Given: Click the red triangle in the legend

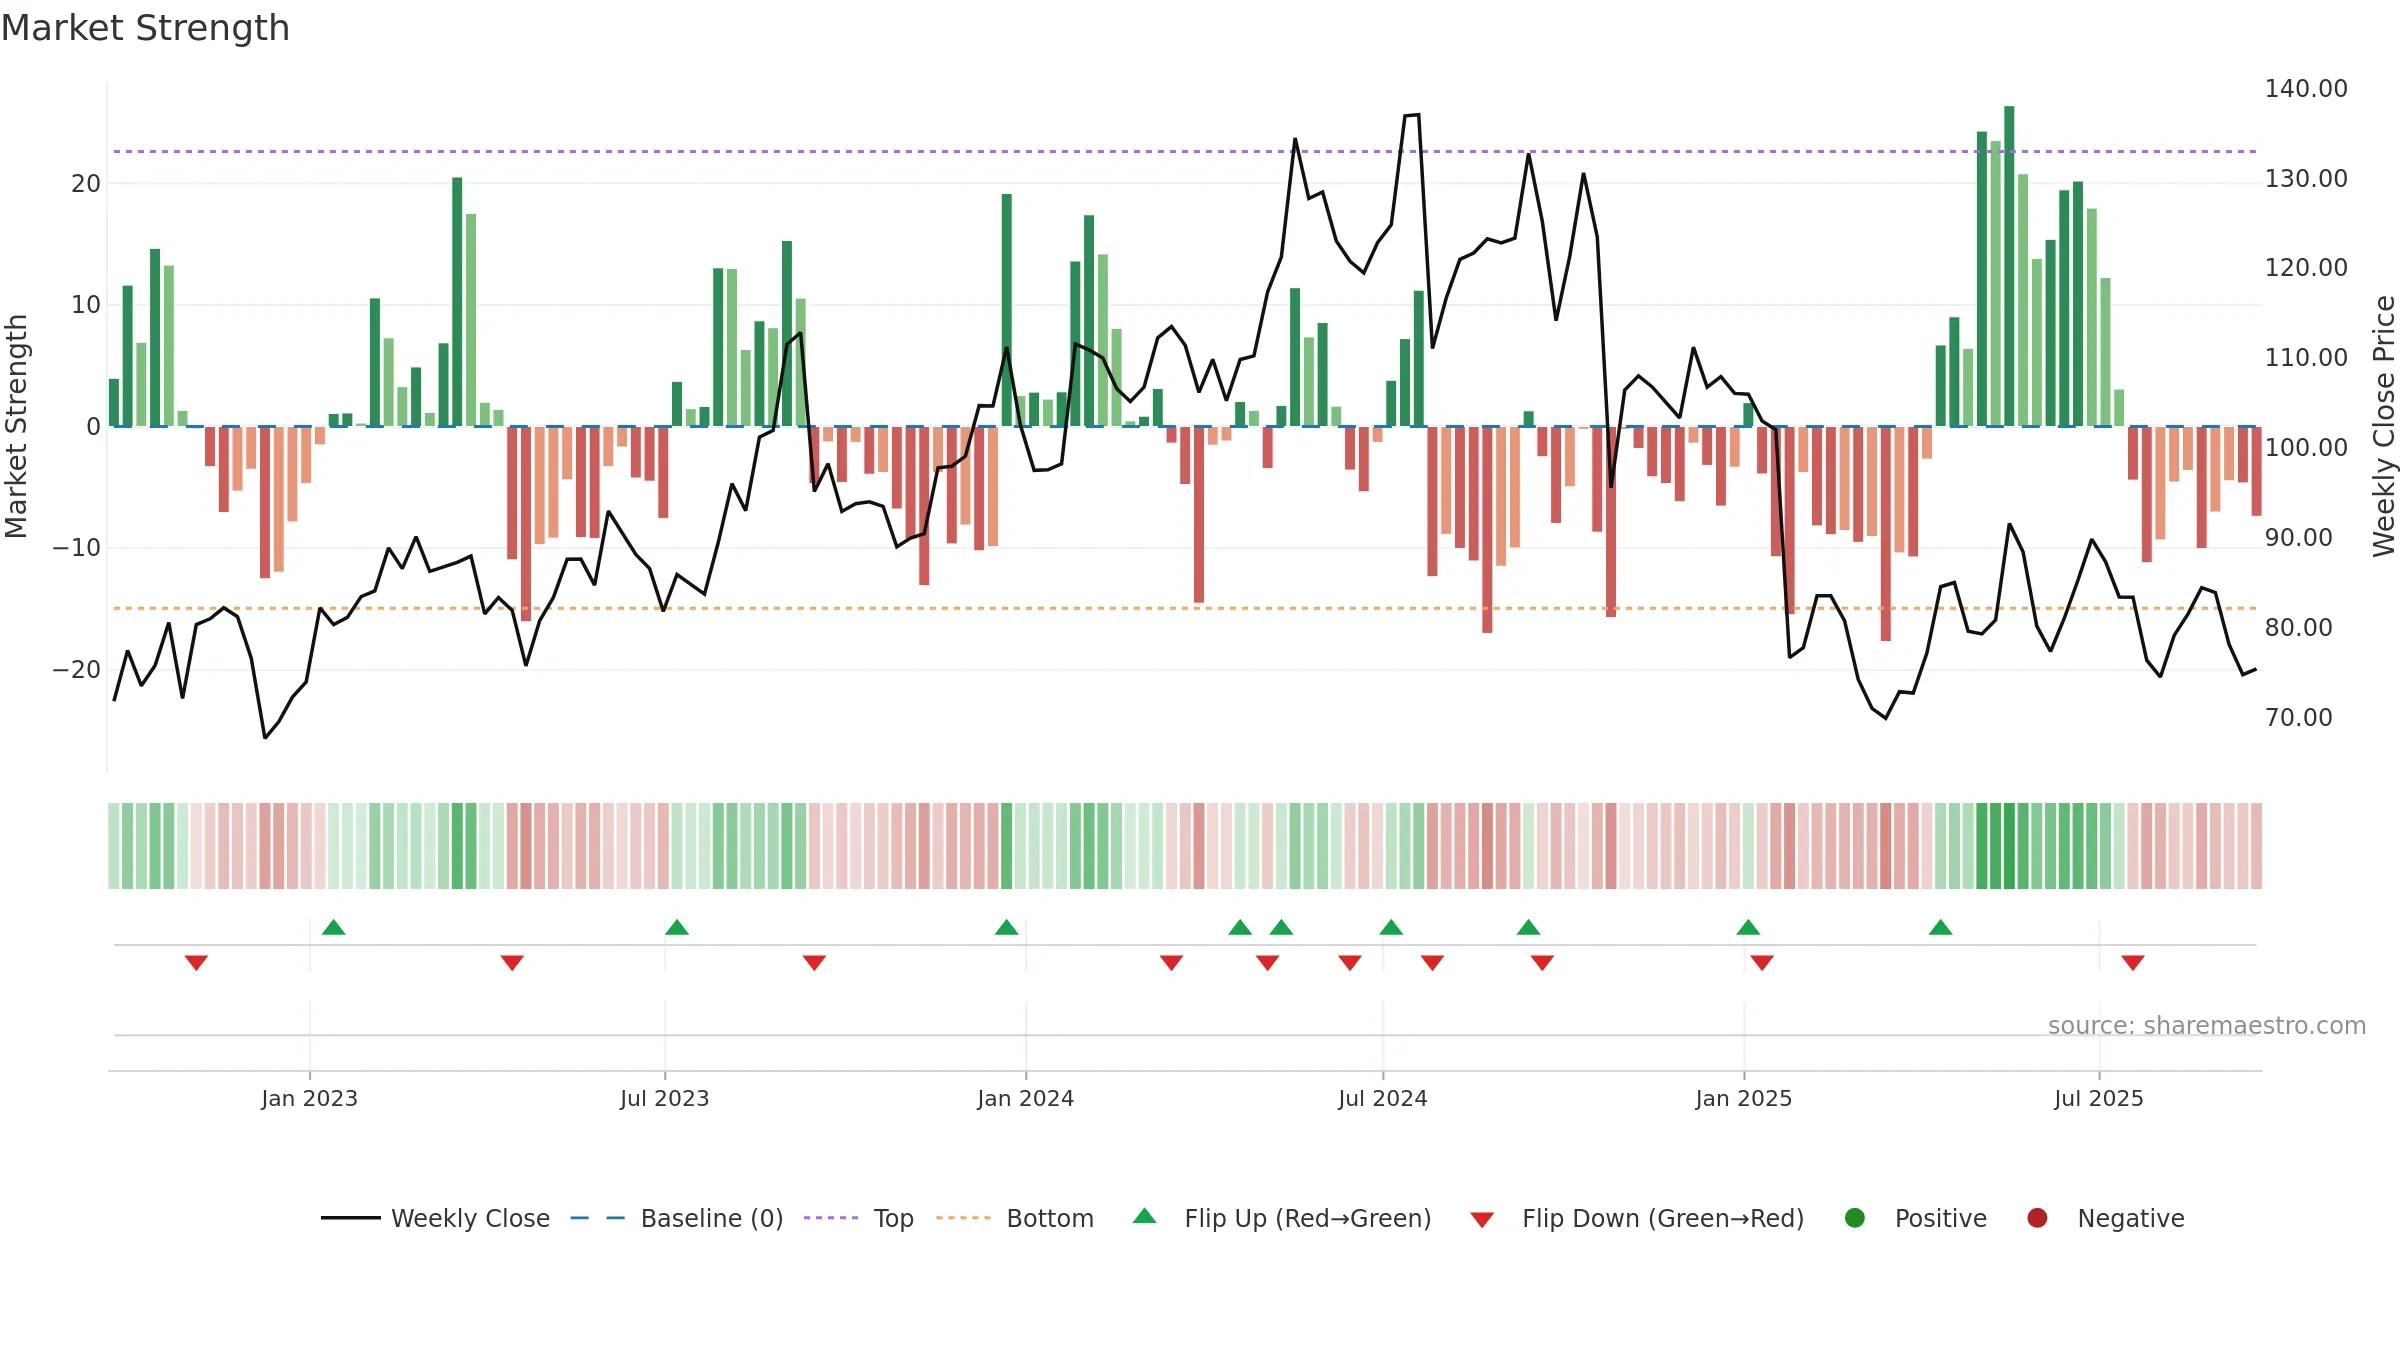Looking at the screenshot, I should coord(1482,1220).
